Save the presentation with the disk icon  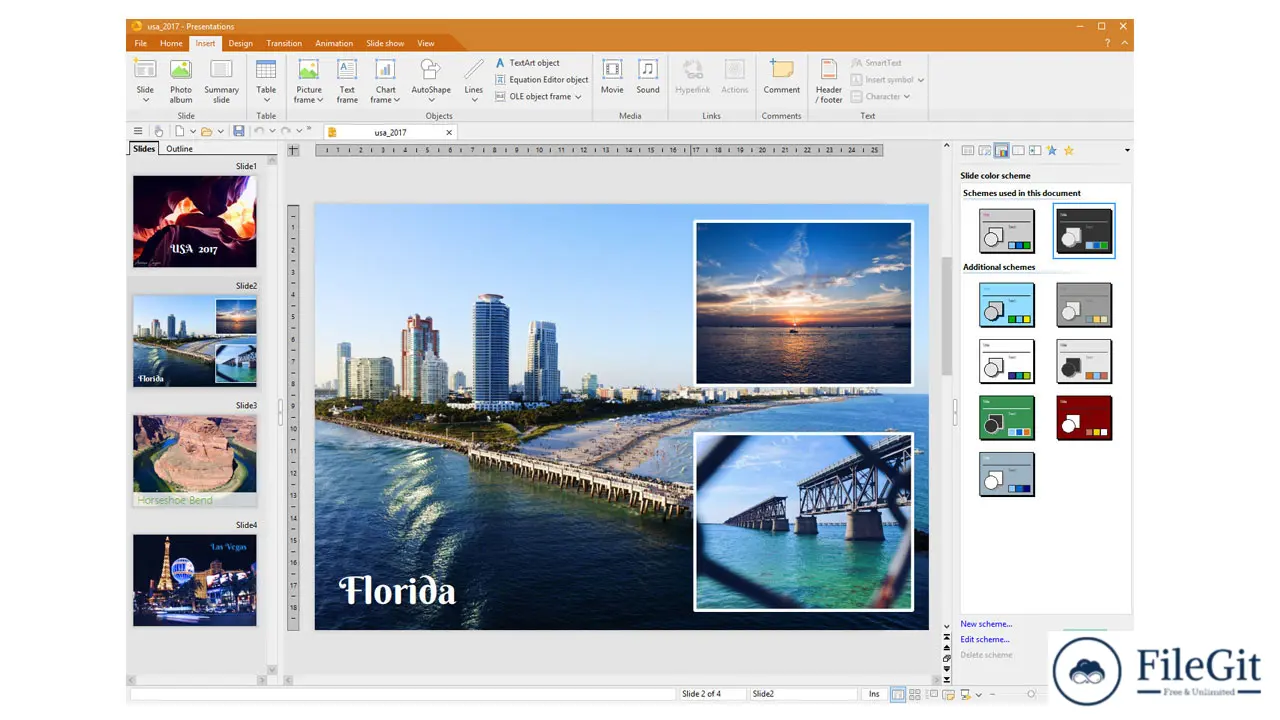click(239, 132)
